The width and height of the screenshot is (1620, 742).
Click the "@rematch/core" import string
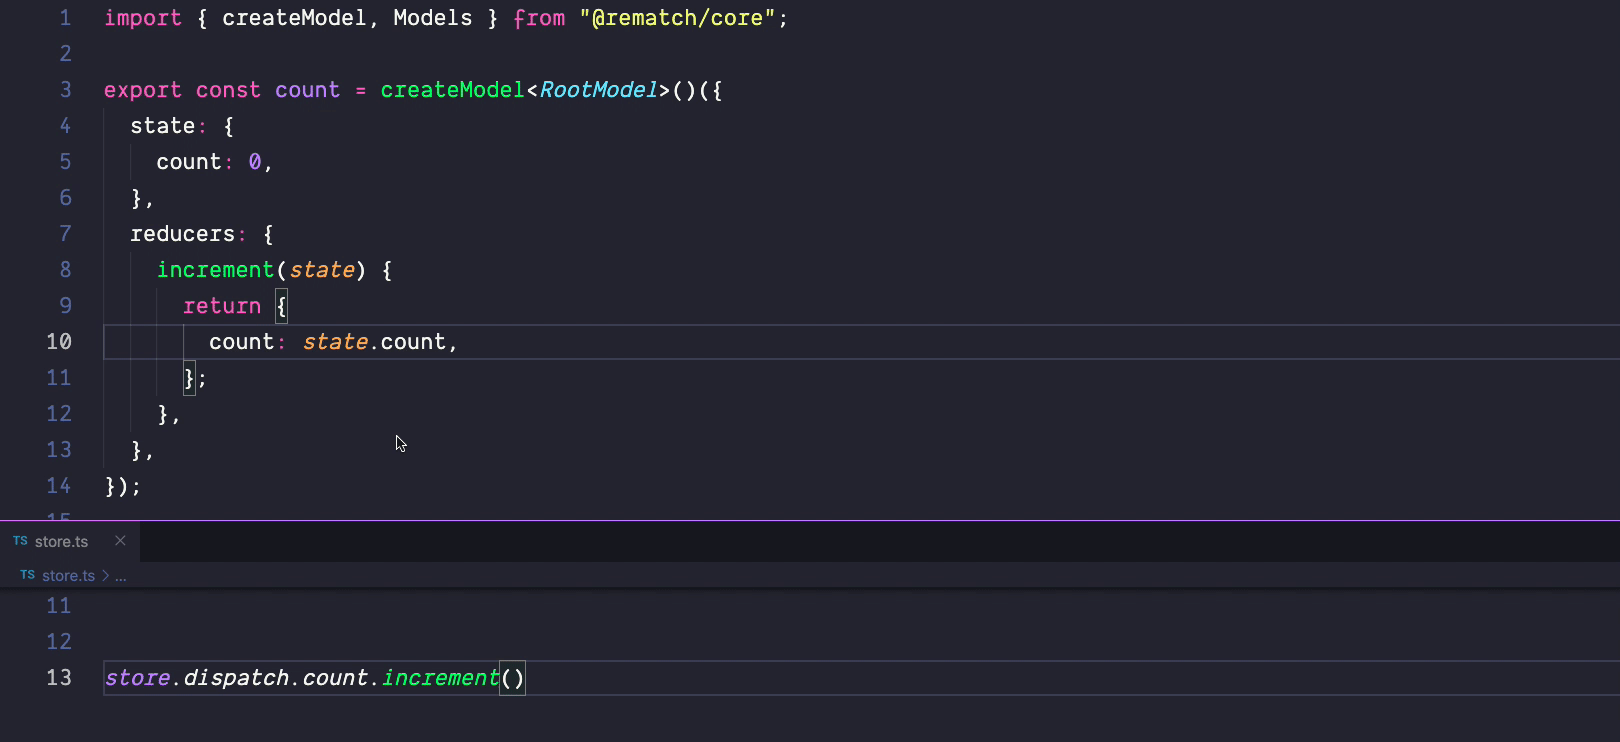pyautogui.click(x=677, y=18)
